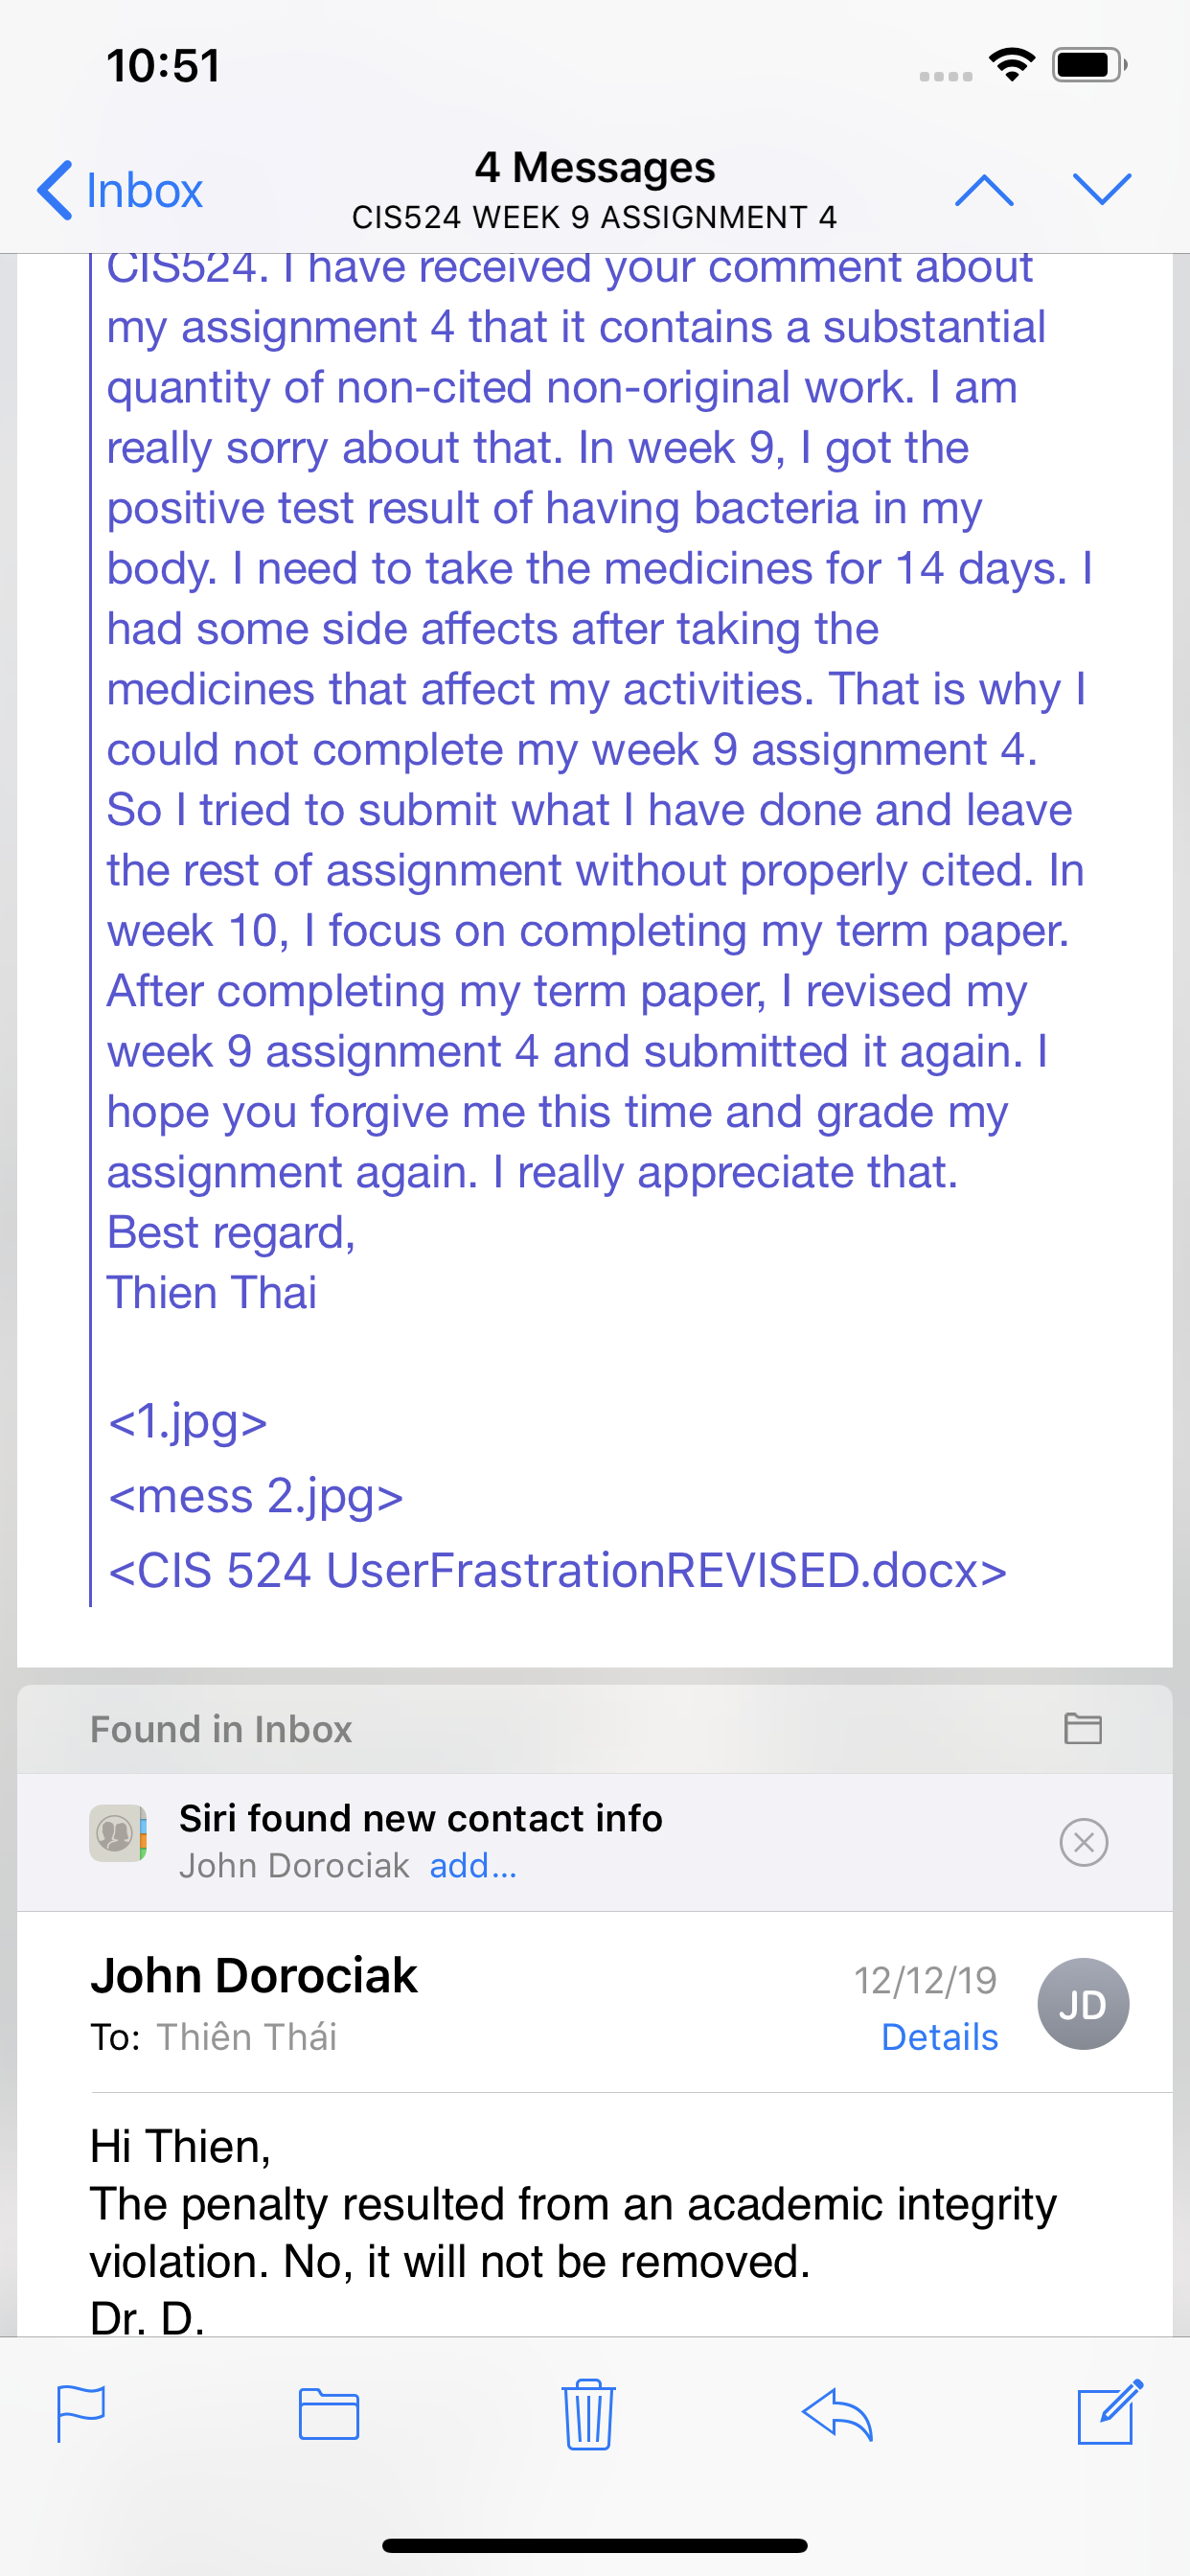Viewport: 1190px width, 2576px height.
Task: Add John Dorociak to contacts
Action: tap(473, 1865)
